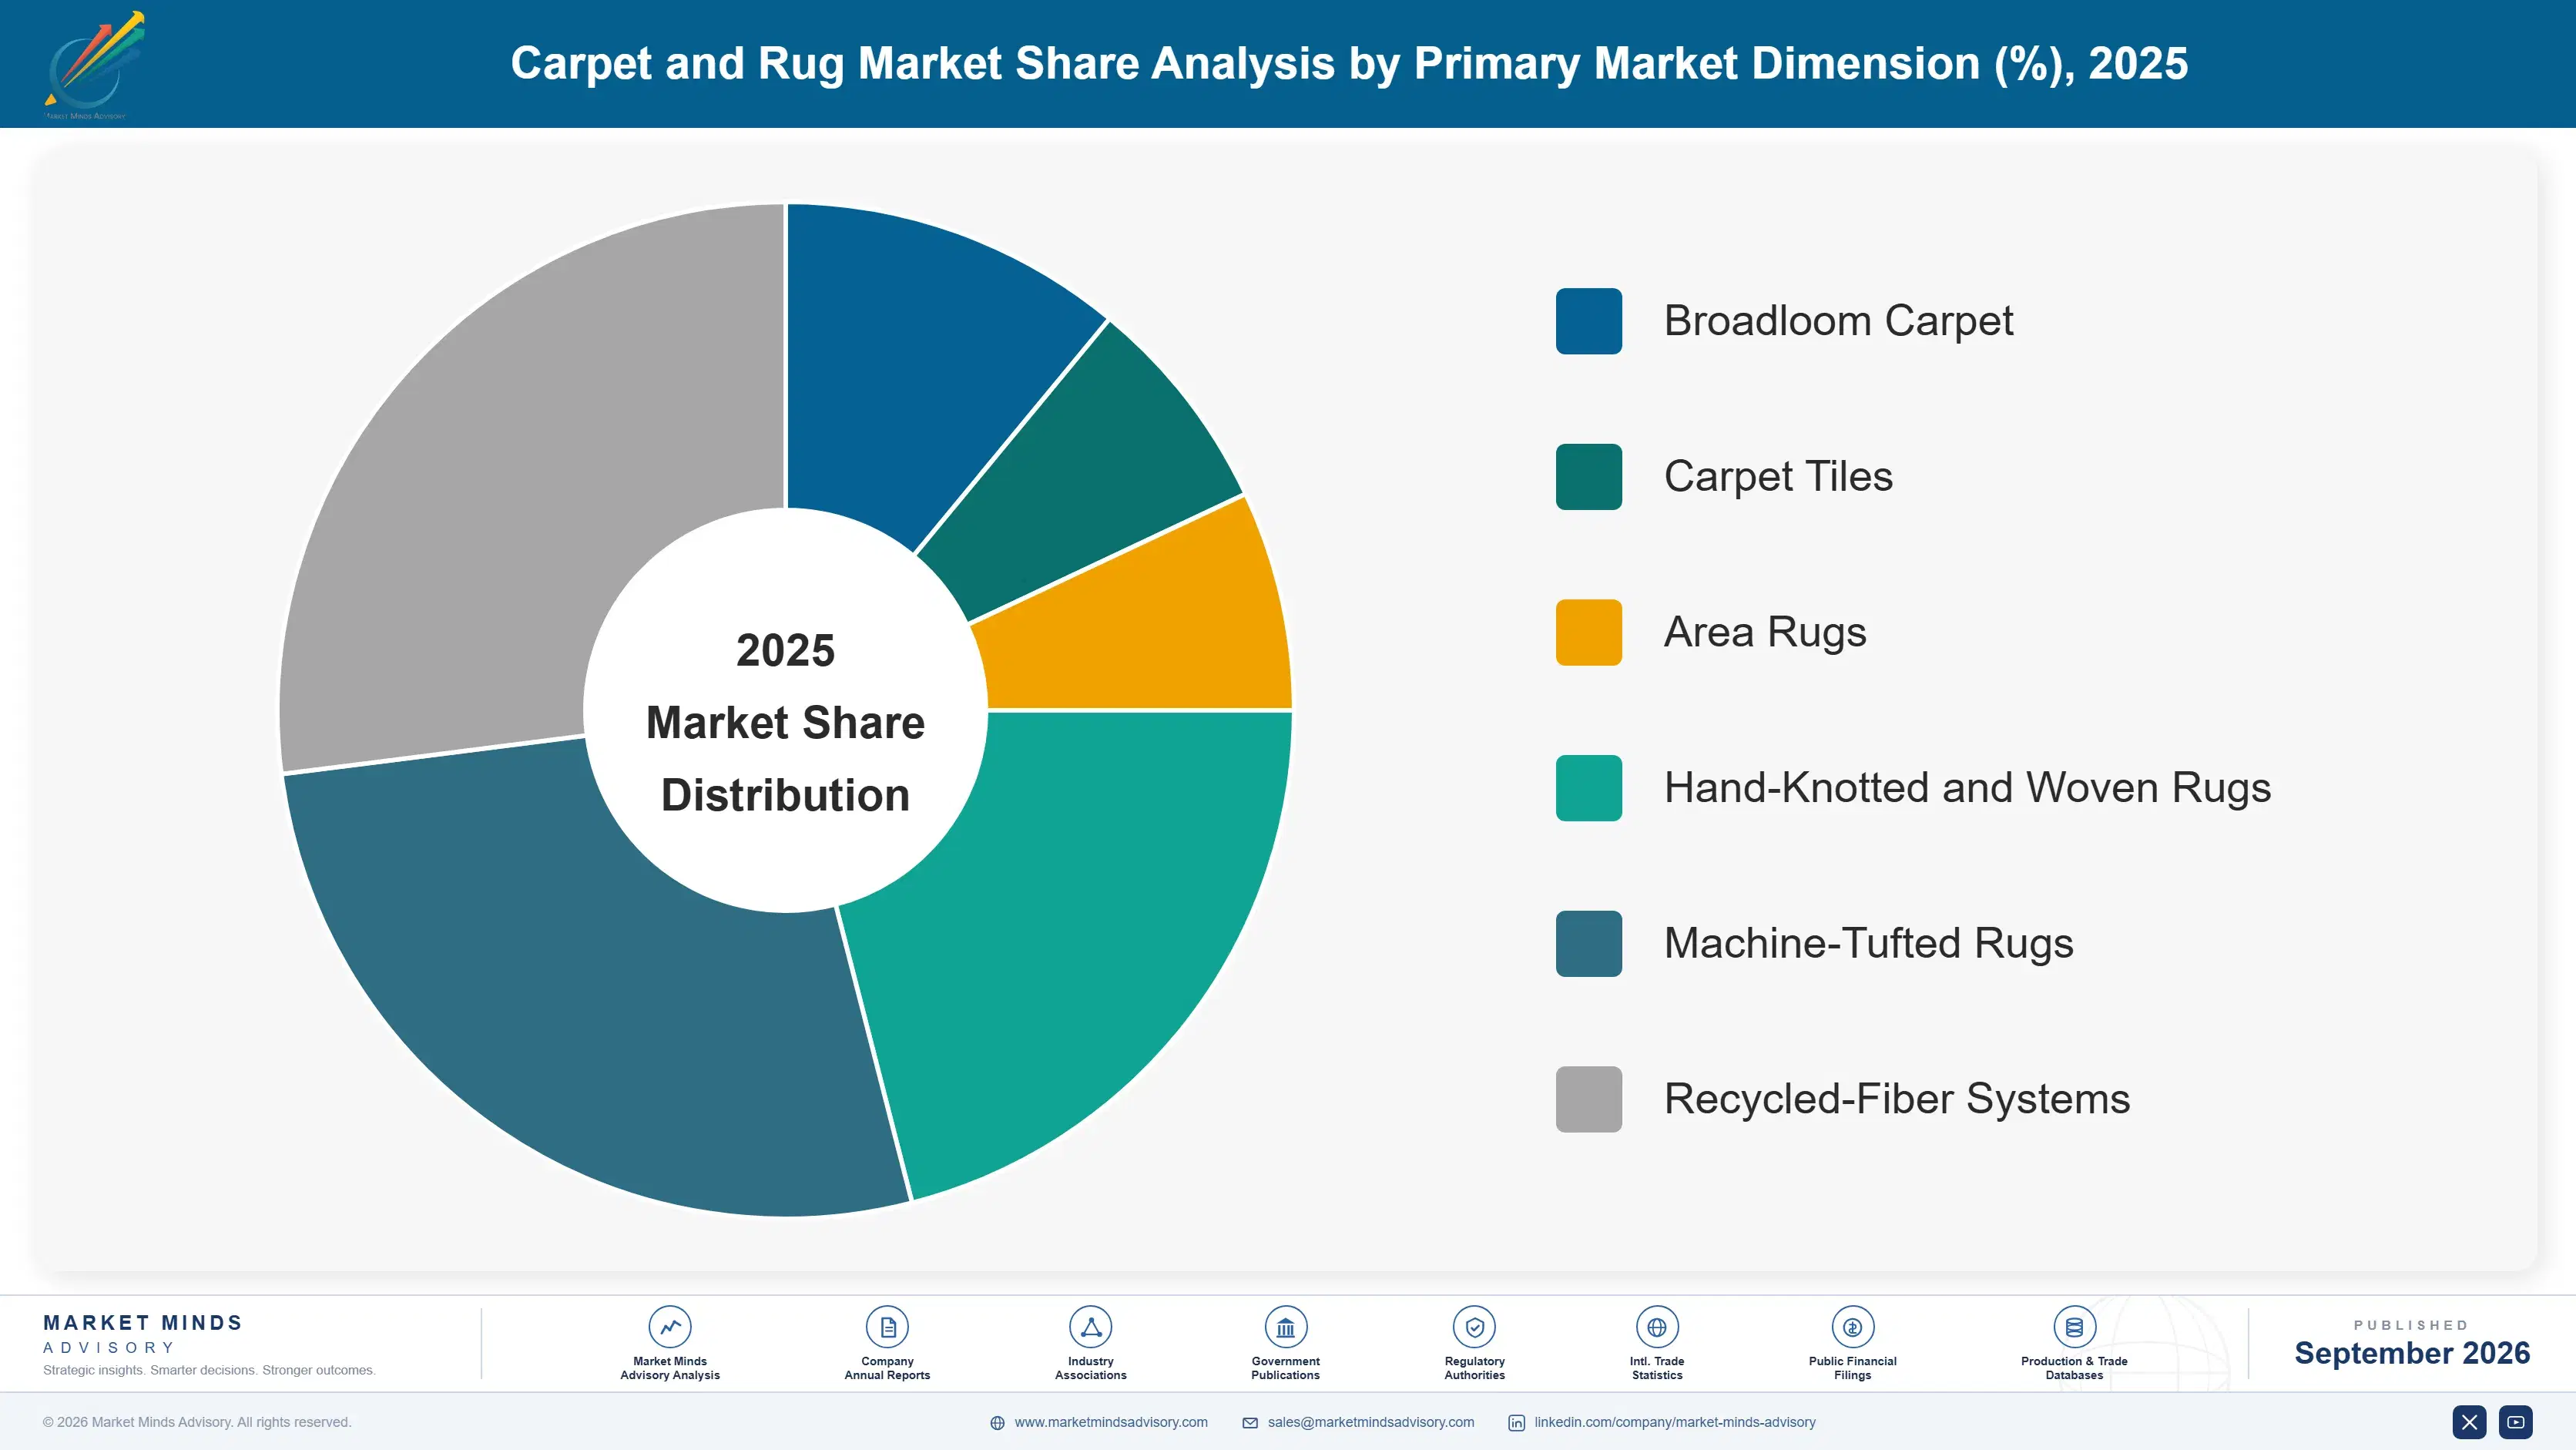Select Hand-Knotted and Woven Rugs legend label
The height and width of the screenshot is (1450, 2576).
[x=1967, y=788]
